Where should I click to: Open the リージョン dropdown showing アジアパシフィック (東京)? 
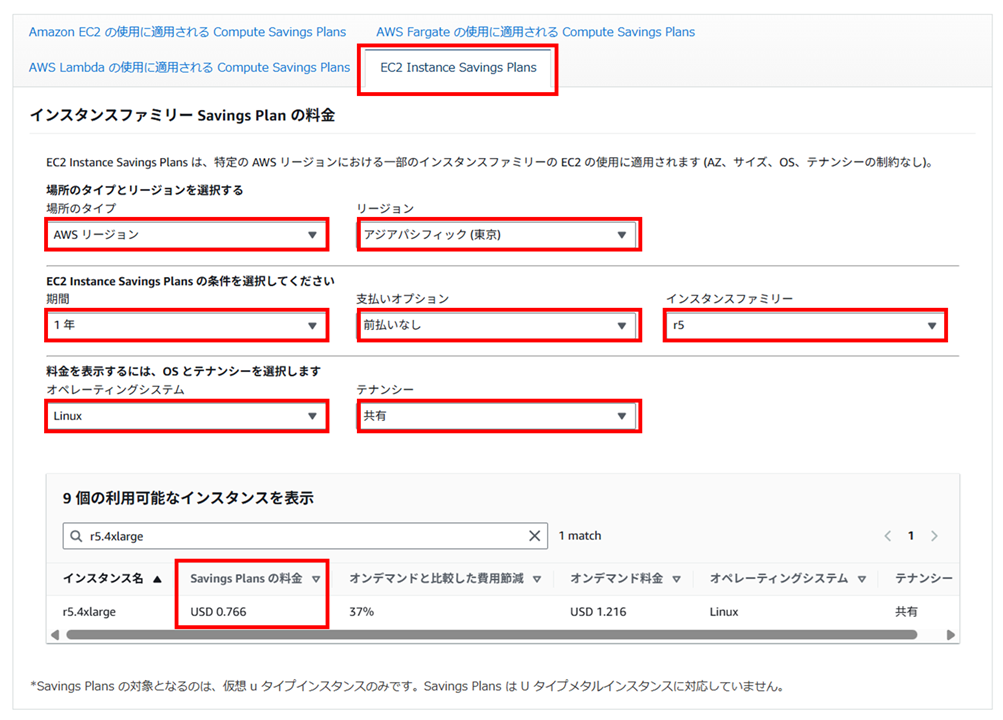pyautogui.click(x=496, y=235)
